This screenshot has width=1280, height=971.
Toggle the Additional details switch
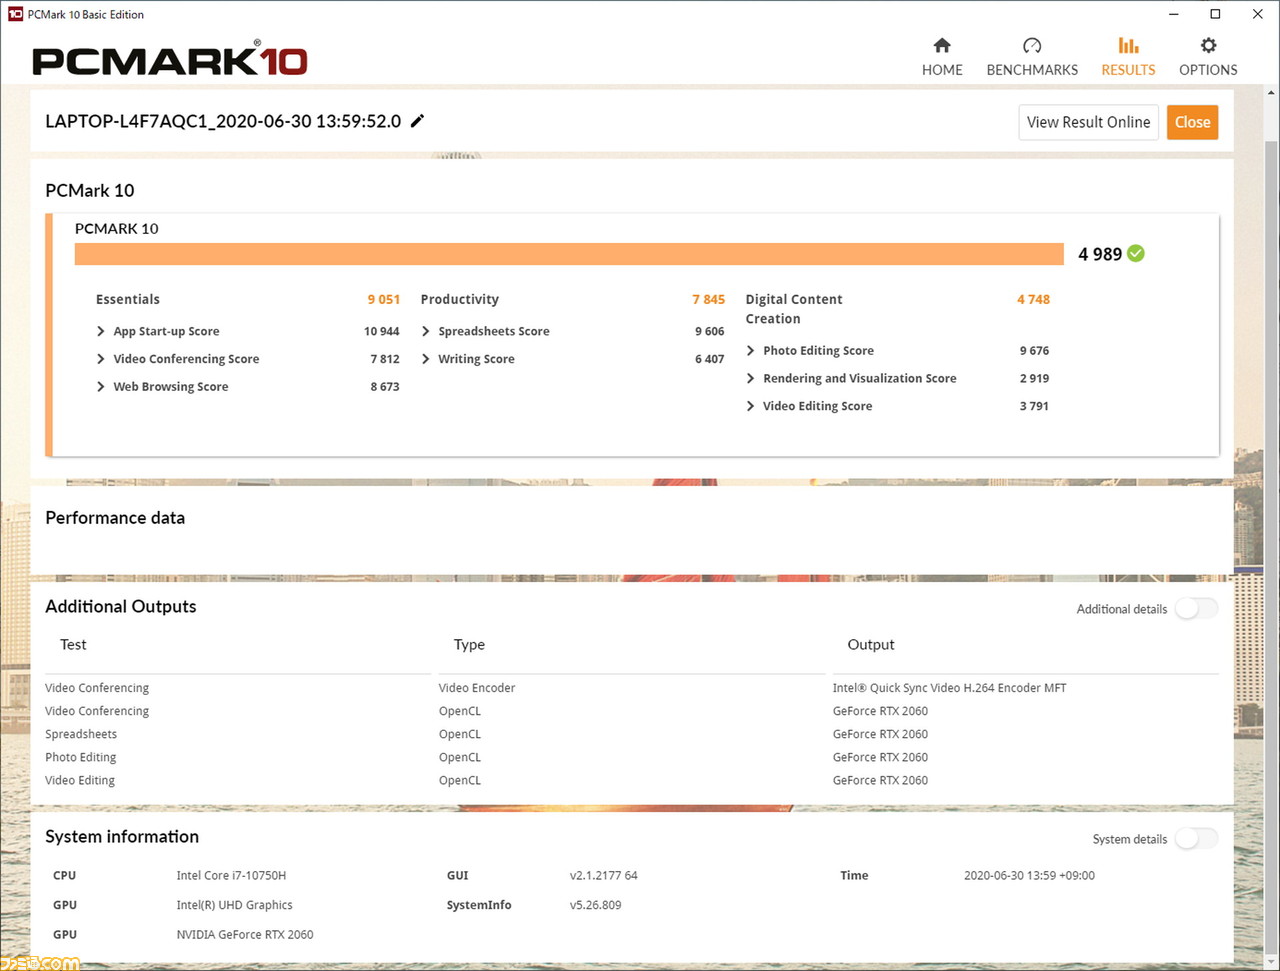pos(1196,608)
